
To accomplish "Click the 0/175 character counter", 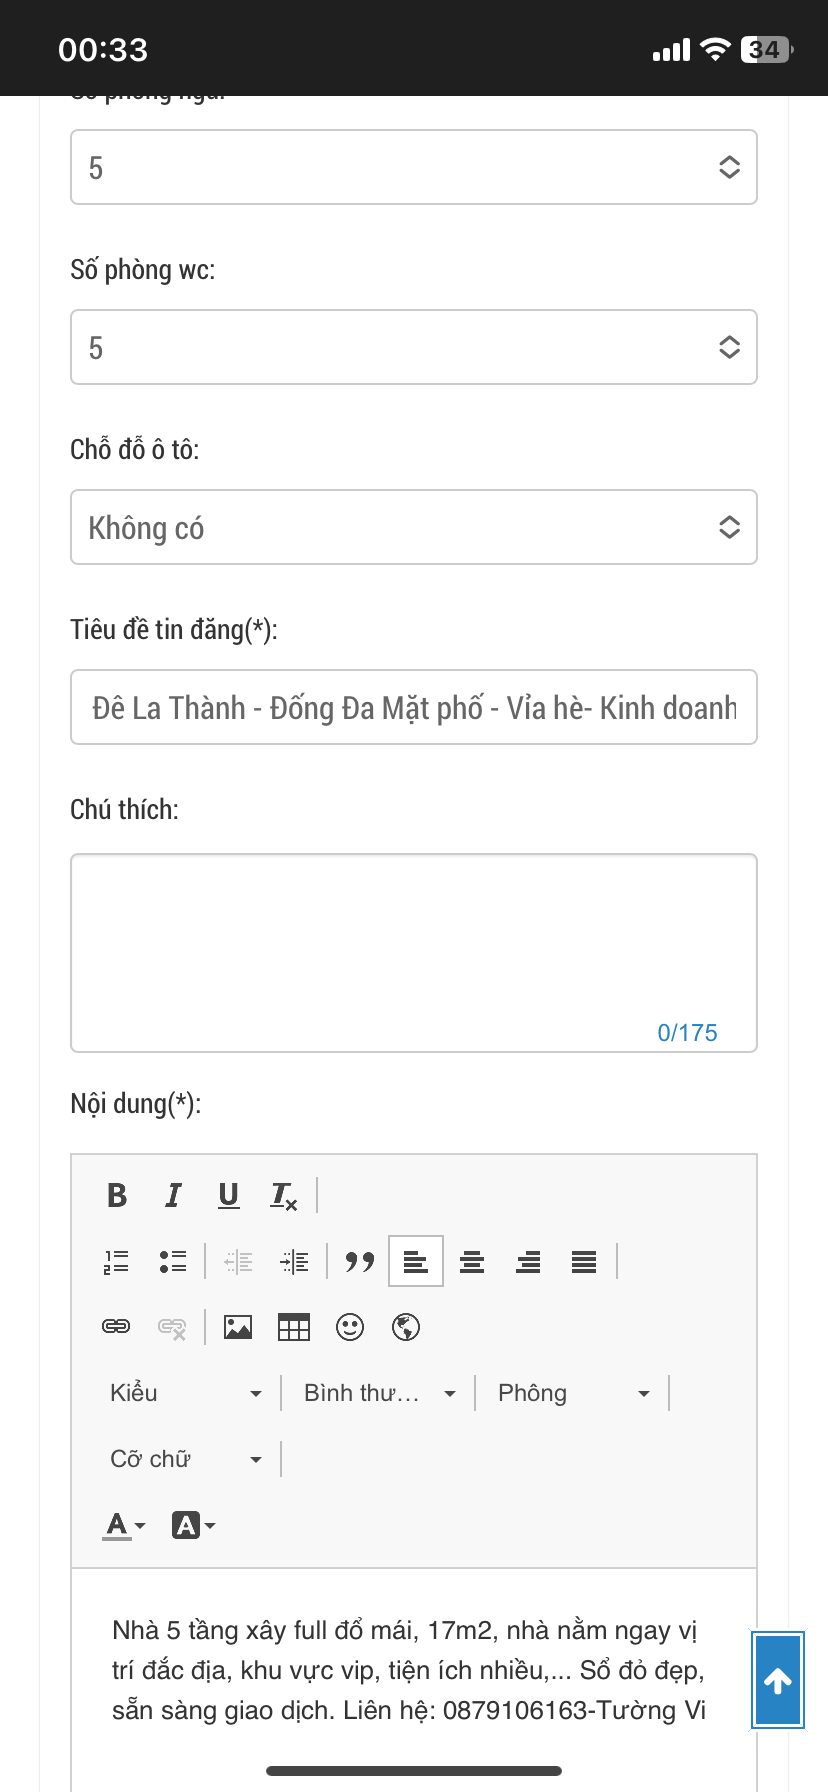I will click(x=687, y=1033).
